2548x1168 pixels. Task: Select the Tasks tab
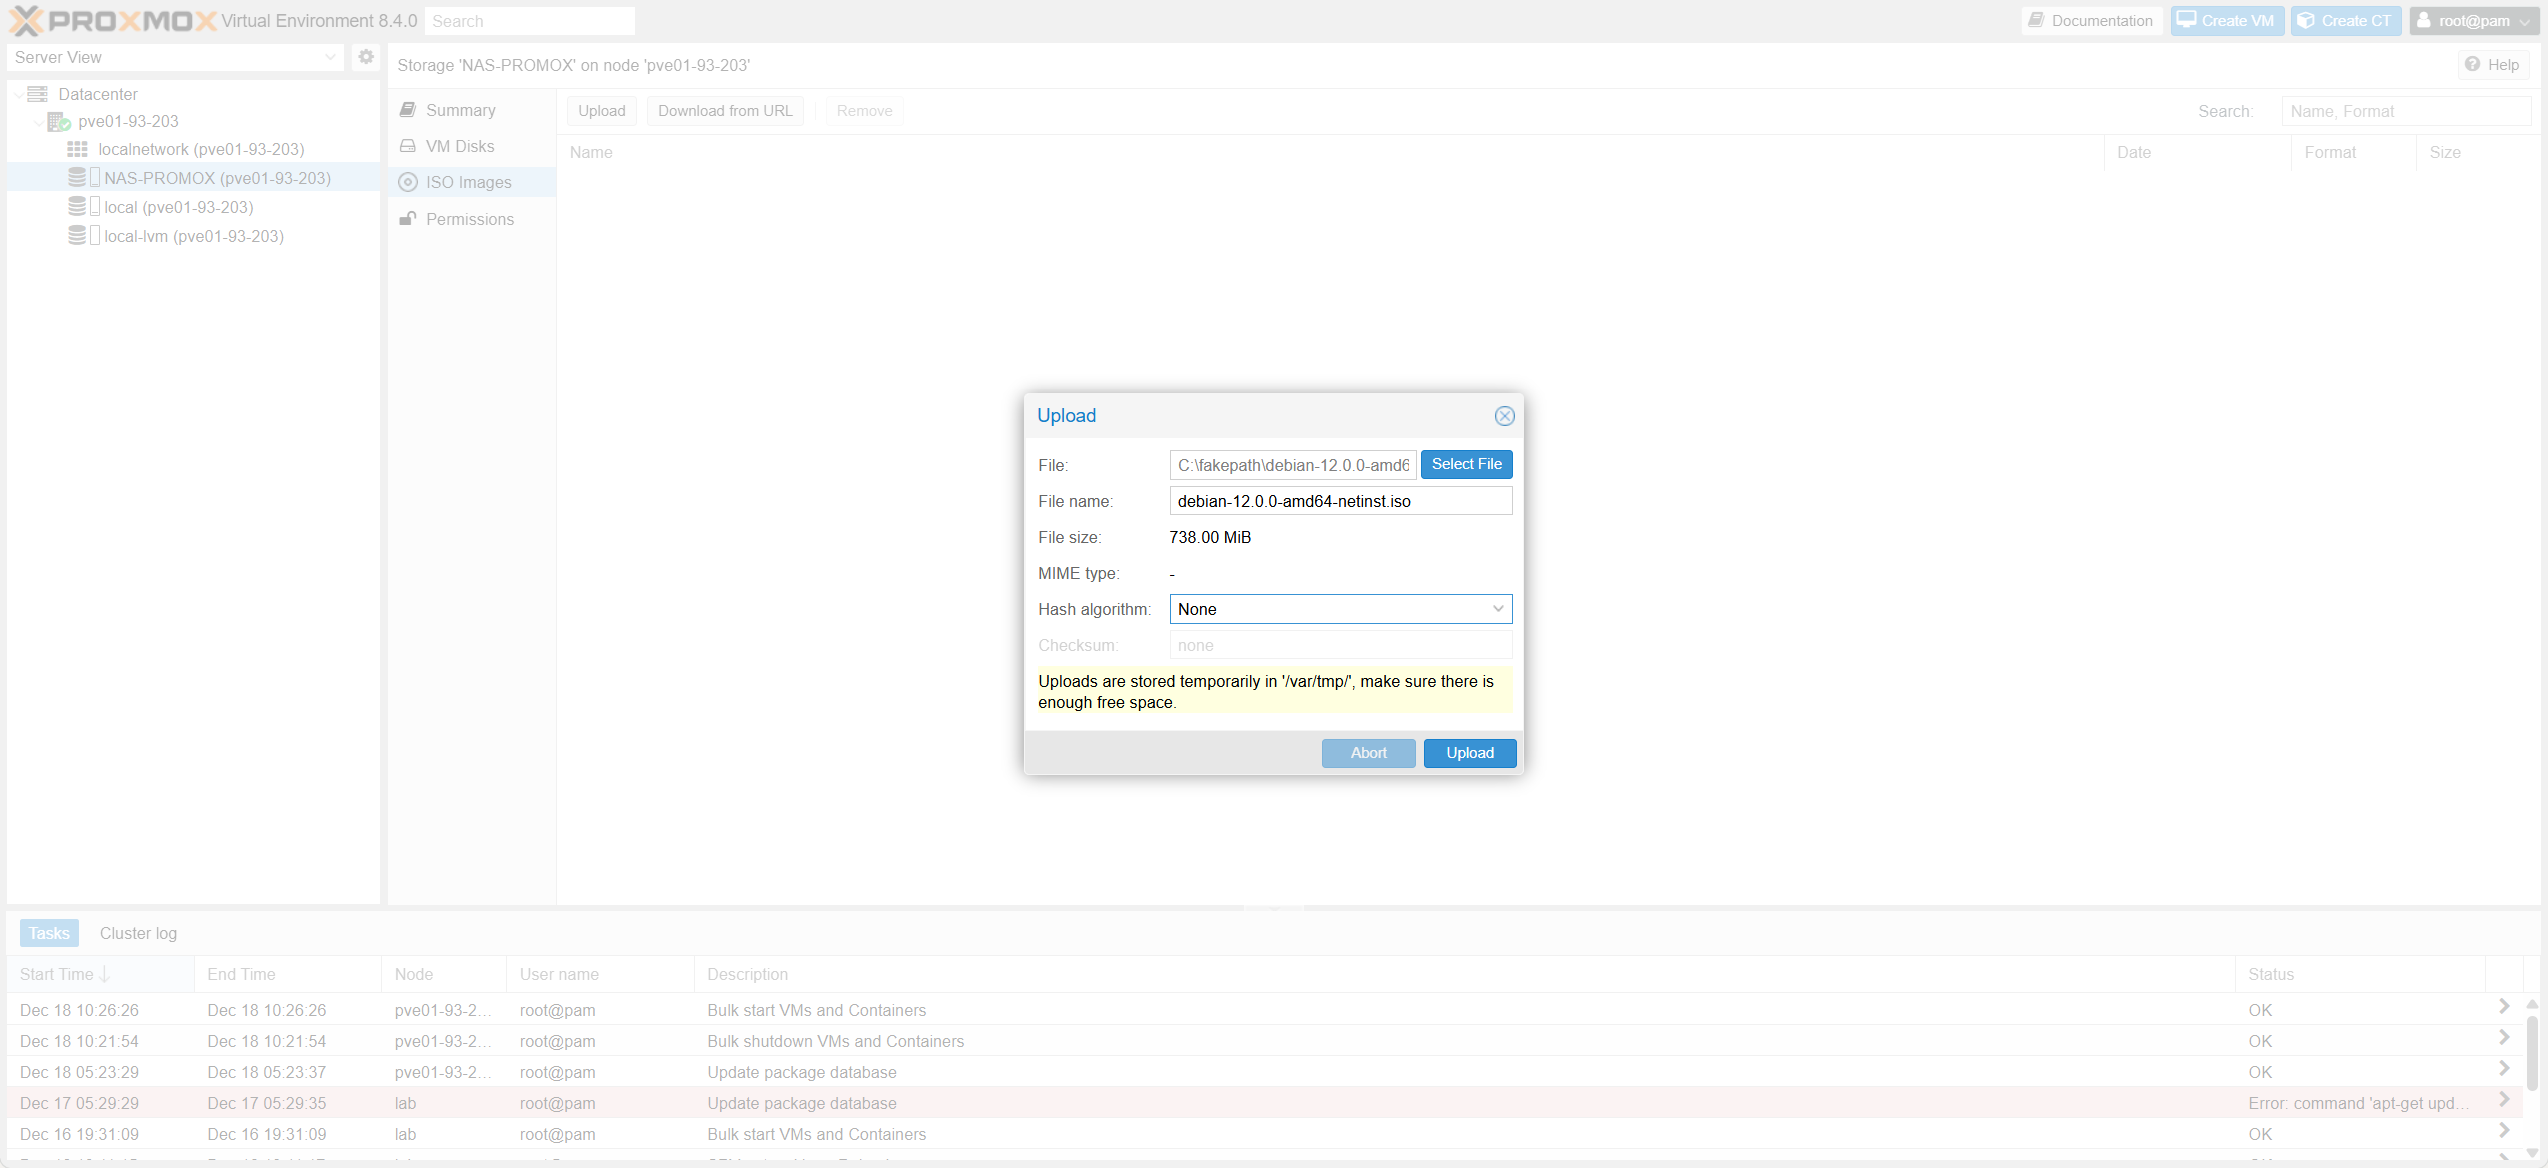(48, 932)
